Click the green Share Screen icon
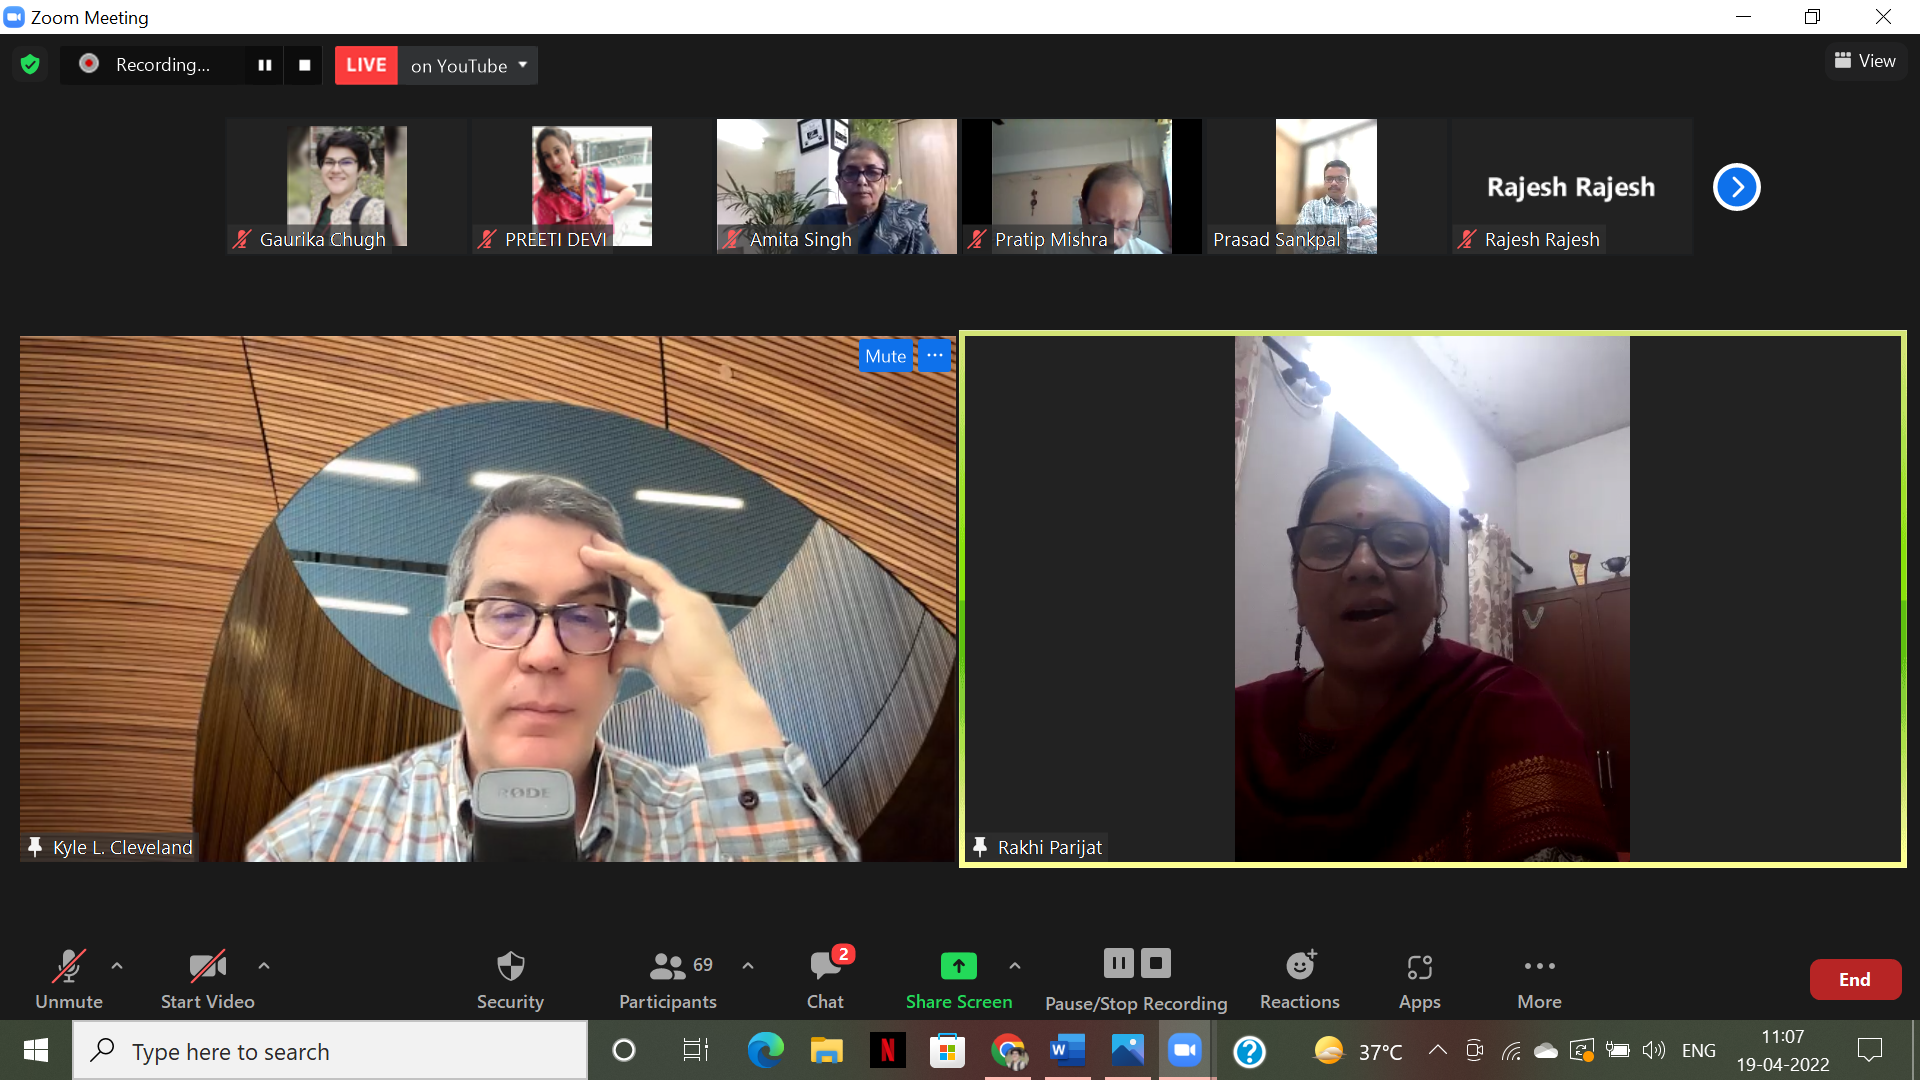 958,966
